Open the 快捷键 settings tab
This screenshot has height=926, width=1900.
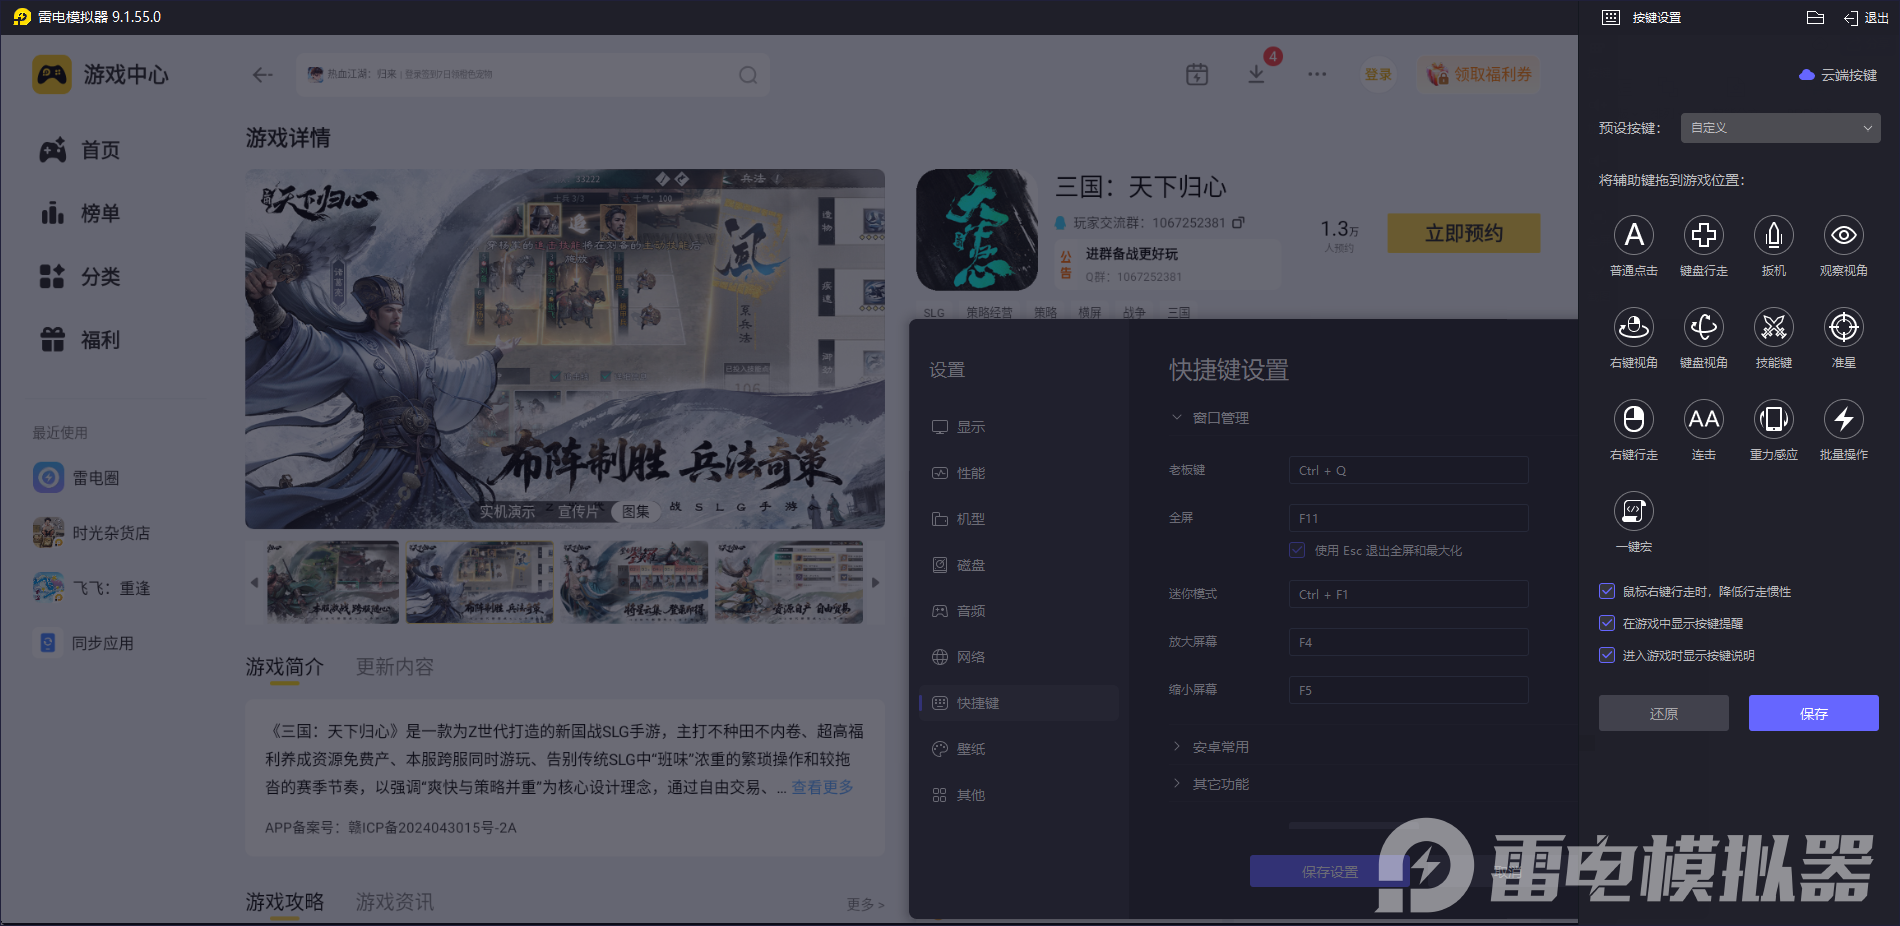click(x=977, y=703)
